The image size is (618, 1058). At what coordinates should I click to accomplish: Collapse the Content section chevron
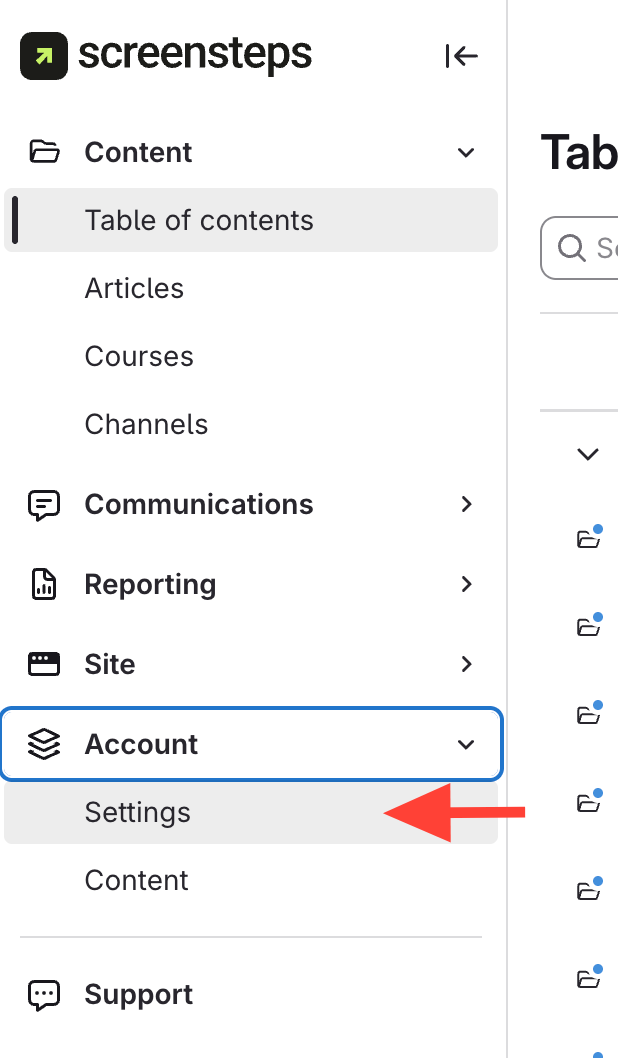coord(465,153)
